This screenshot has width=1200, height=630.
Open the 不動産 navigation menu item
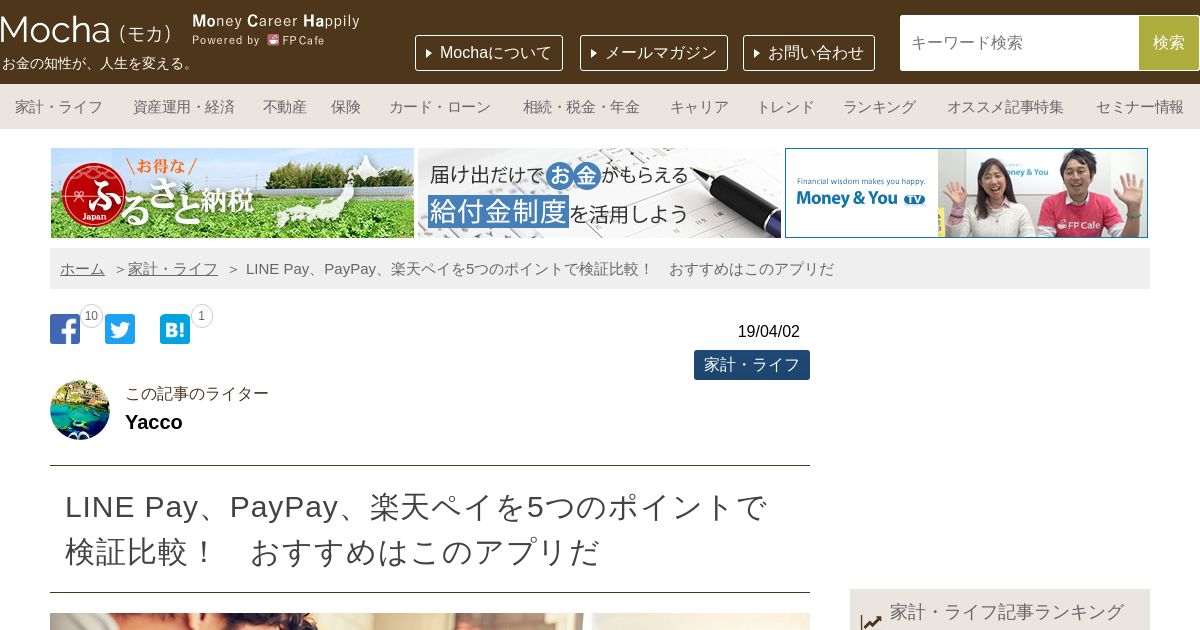(285, 107)
